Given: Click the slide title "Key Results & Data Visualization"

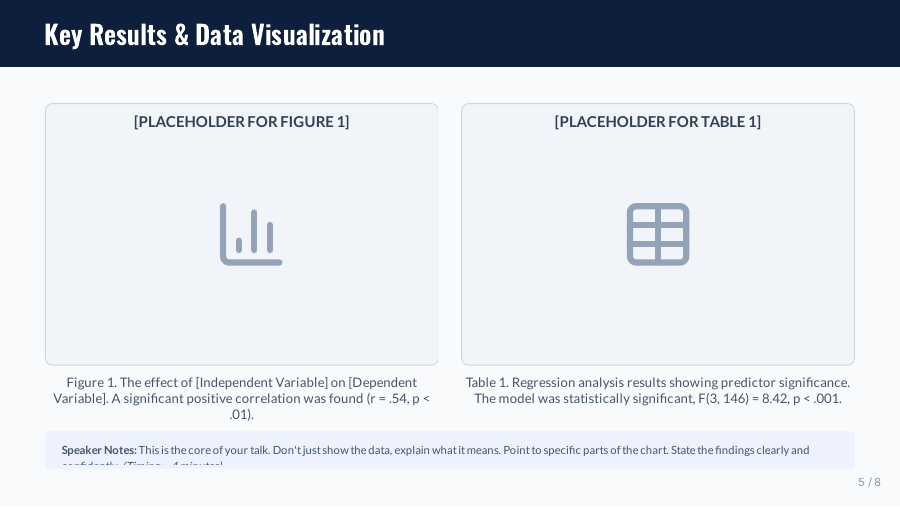Looking at the screenshot, I should [x=214, y=34].
